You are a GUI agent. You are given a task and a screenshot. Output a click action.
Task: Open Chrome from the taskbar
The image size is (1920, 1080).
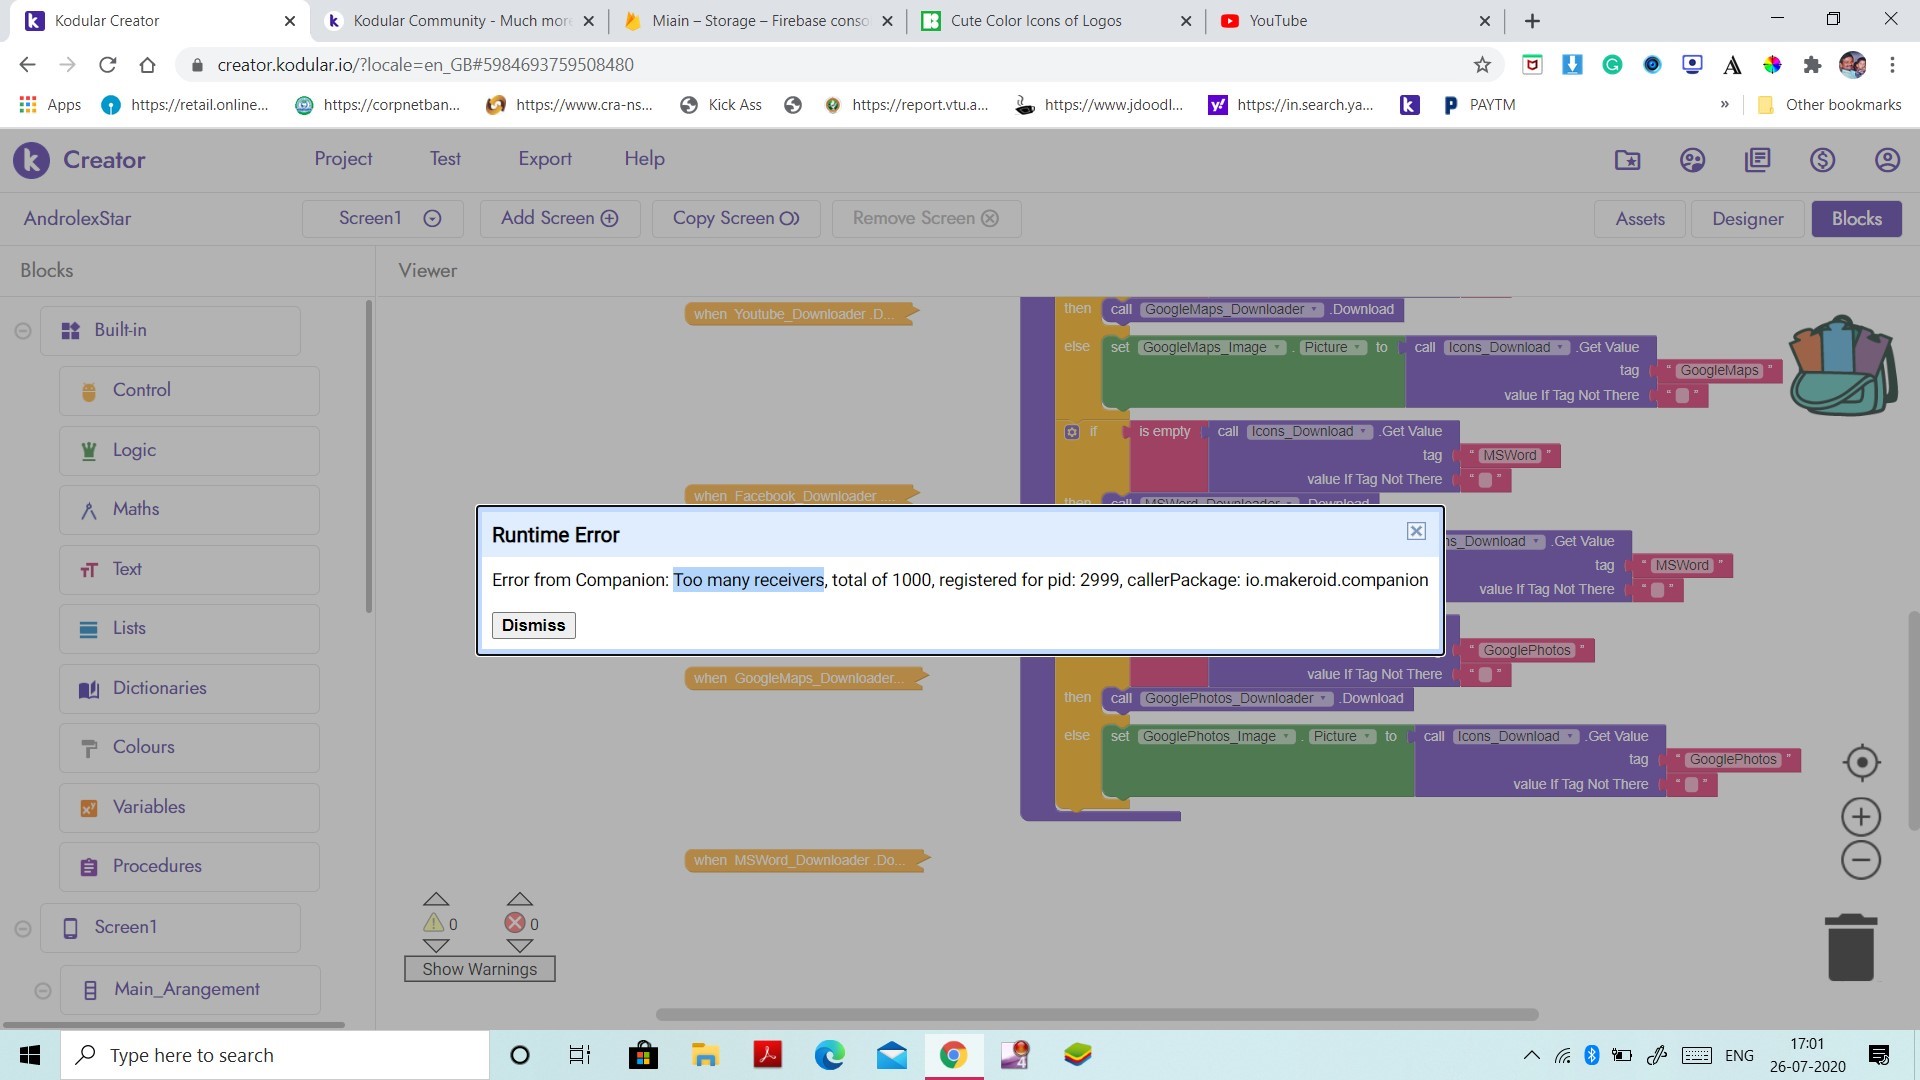coord(952,1055)
